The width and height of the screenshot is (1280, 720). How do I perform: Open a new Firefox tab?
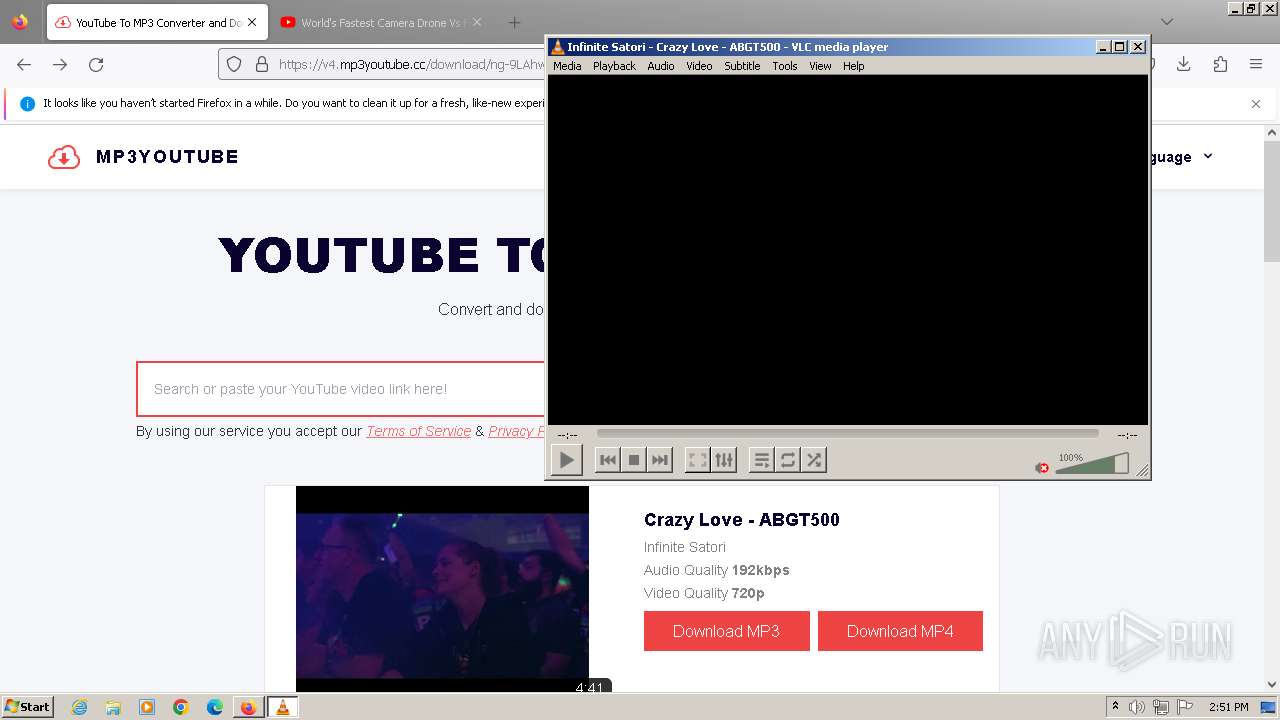(x=514, y=22)
